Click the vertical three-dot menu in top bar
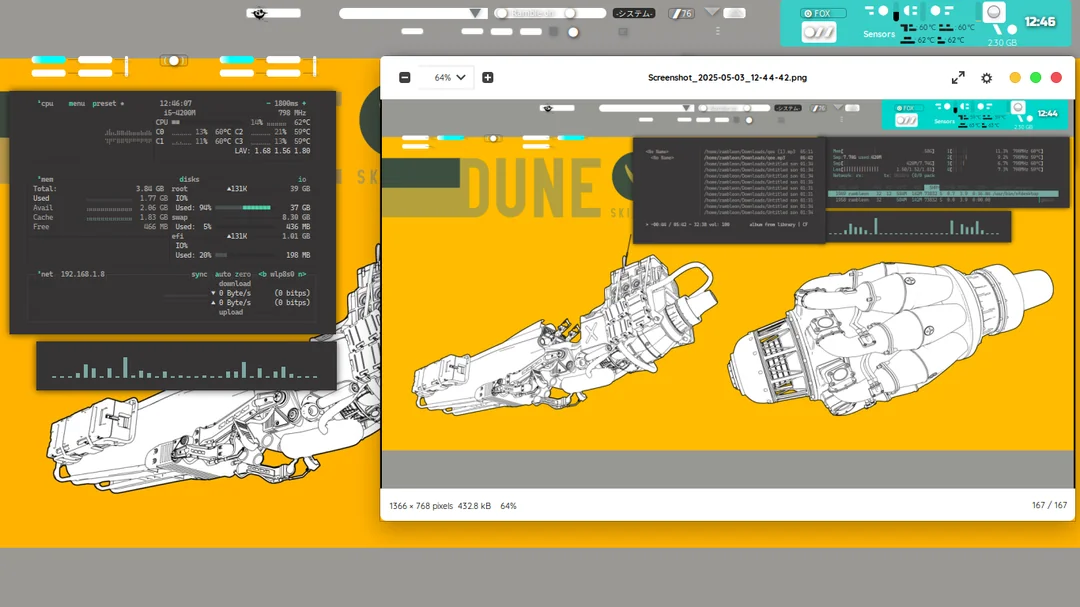This screenshot has width=1080, height=607. (x=718, y=31)
